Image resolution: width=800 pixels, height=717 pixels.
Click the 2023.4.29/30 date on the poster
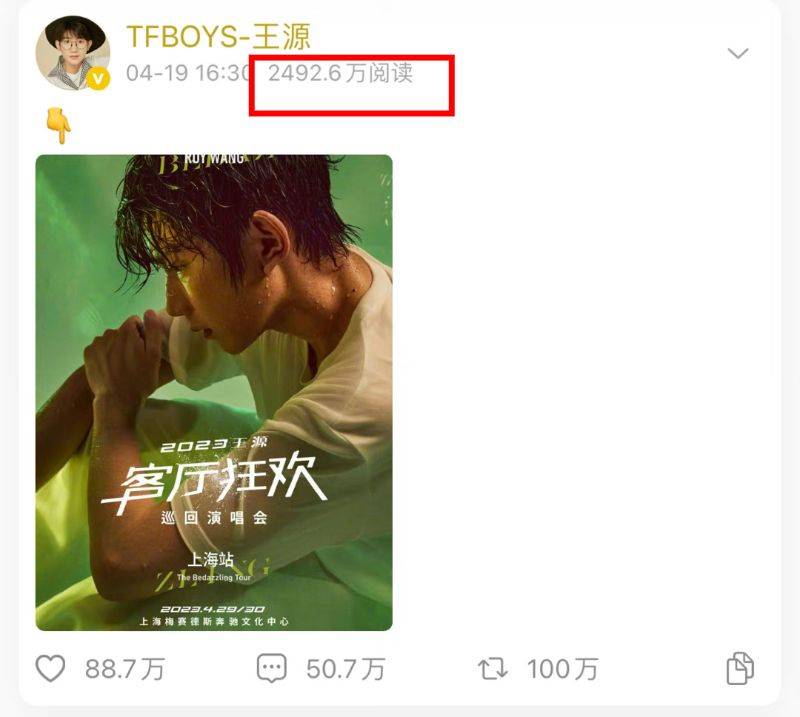pyautogui.click(x=213, y=609)
